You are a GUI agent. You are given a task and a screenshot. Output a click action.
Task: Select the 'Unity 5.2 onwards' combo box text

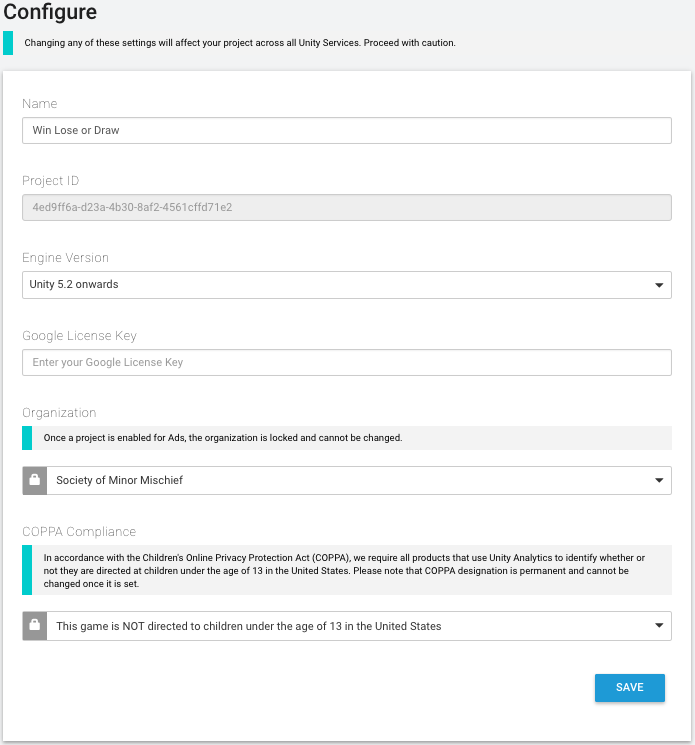(74, 285)
